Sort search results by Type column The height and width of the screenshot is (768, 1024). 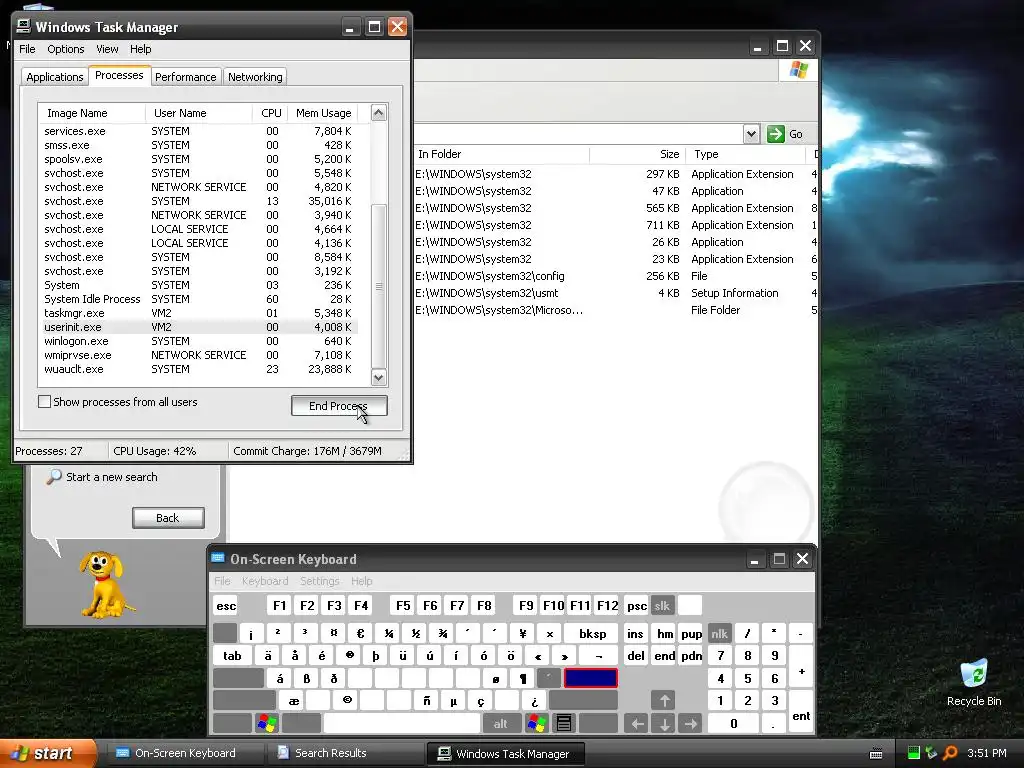[x=745, y=154]
